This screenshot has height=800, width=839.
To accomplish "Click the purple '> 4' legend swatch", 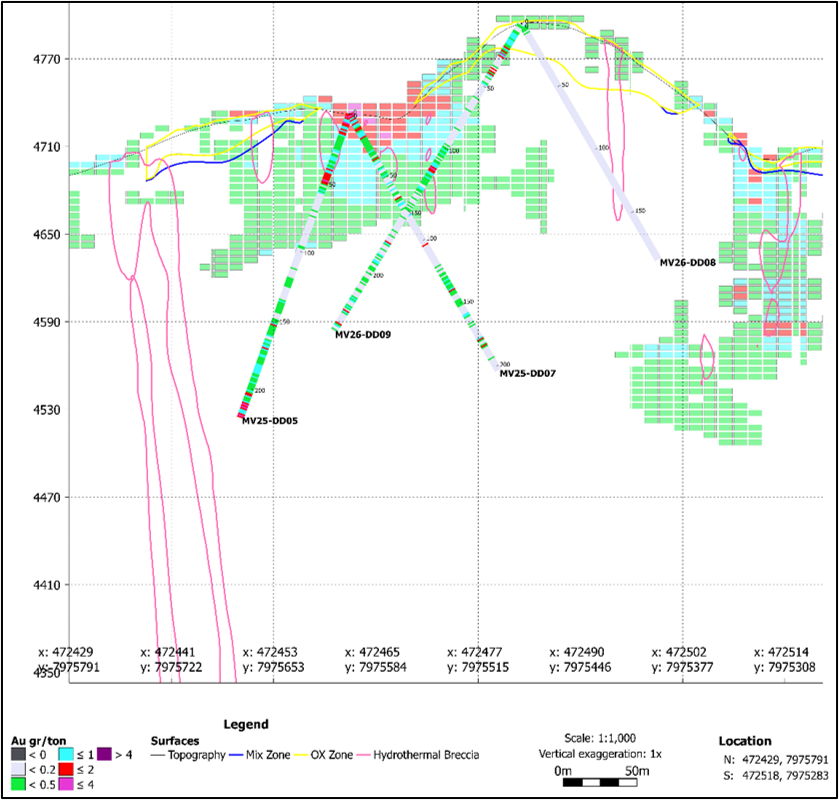I will pos(104,755).
